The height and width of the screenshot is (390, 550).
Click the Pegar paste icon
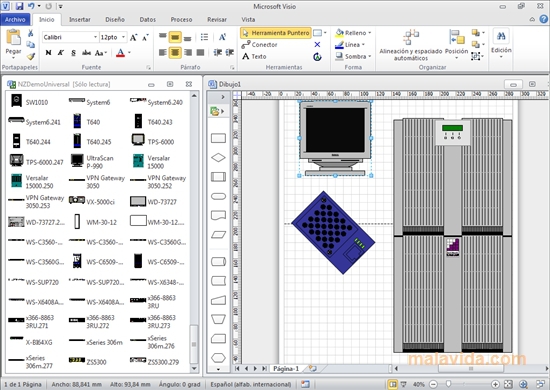(x=13, y=38)
